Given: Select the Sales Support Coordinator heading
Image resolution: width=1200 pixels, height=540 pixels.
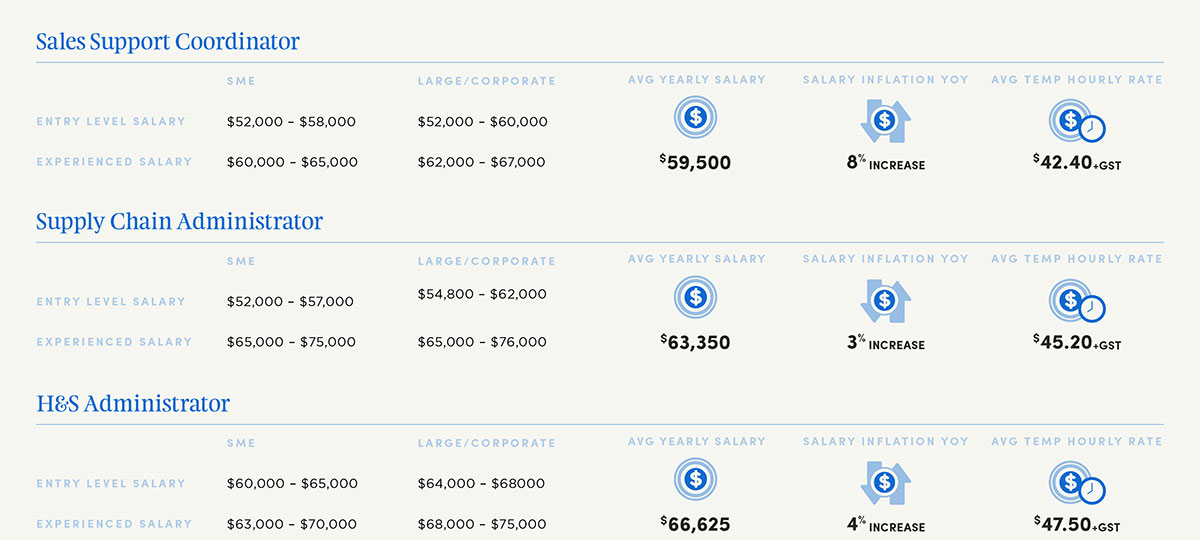Looking at the screenshot, I should click(x=168, y=42).
